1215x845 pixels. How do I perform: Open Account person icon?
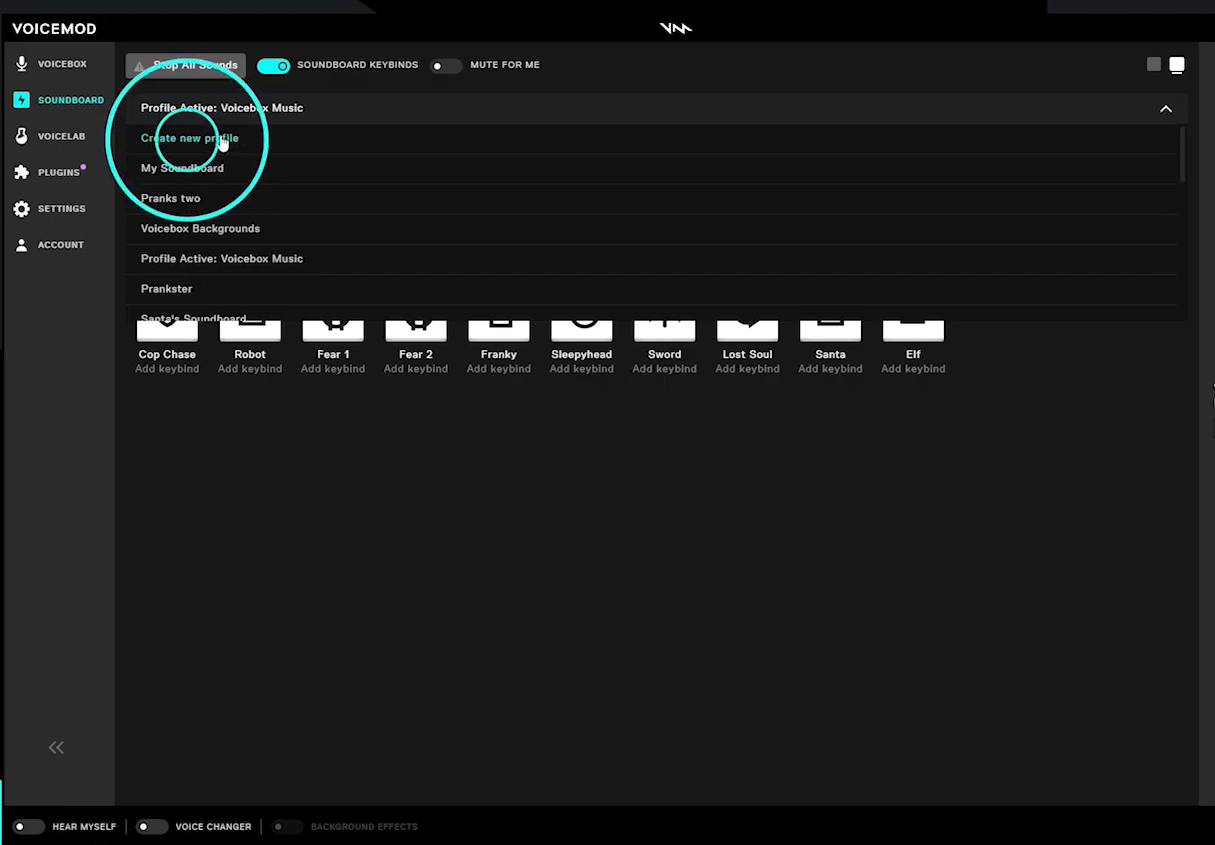tap(22, 245)
